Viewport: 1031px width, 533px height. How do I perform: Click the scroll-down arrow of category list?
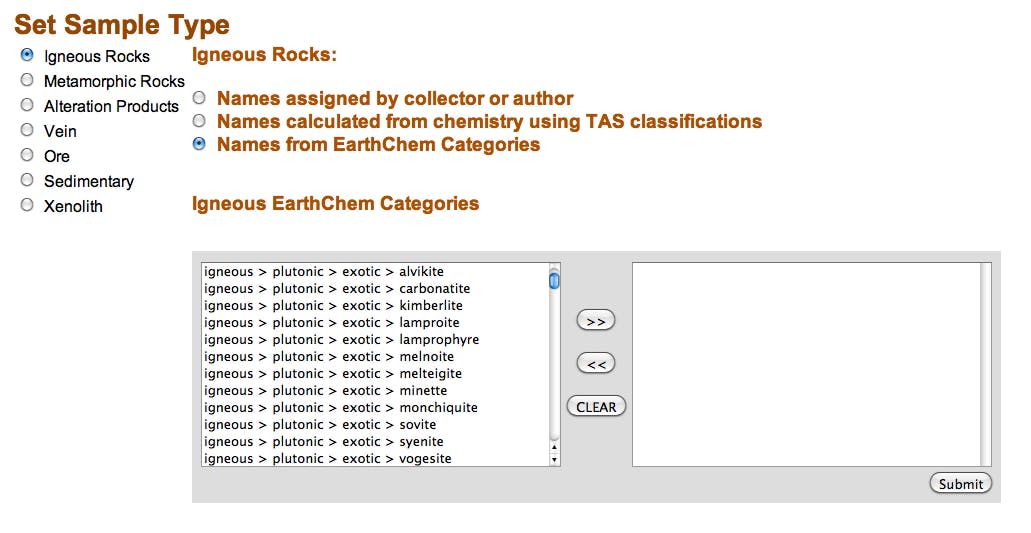554,459
